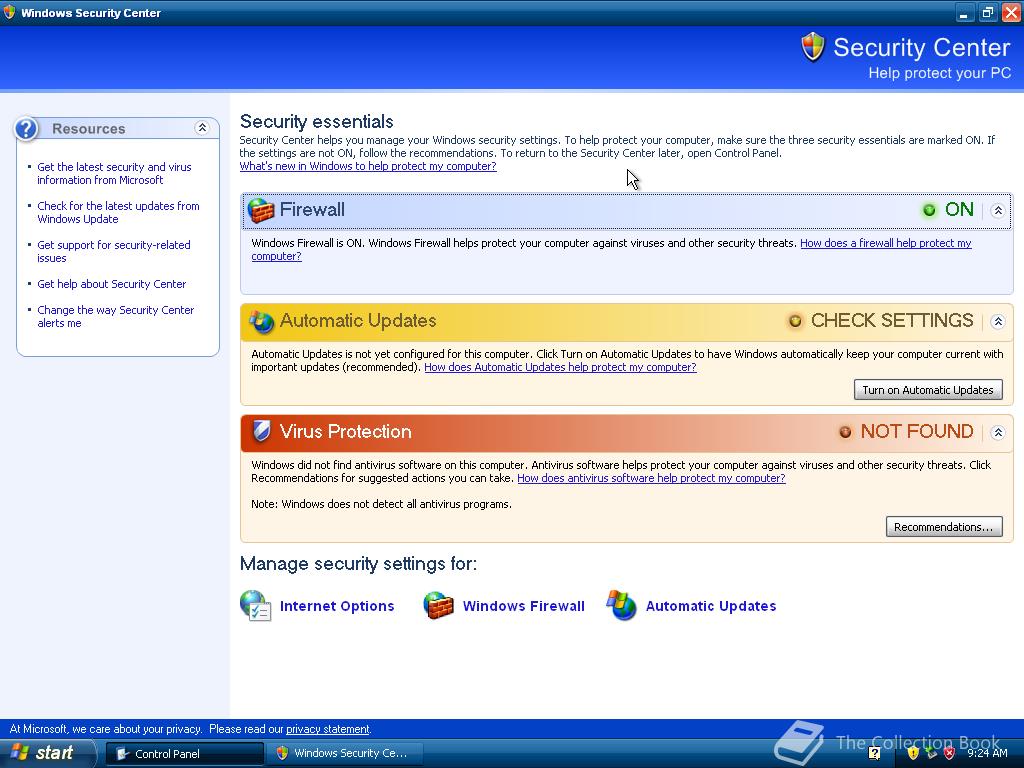Viewport: 1024px width, 768px height.
Task: Open Check for latest updates from Windows Update
Action: click(118, 212)
